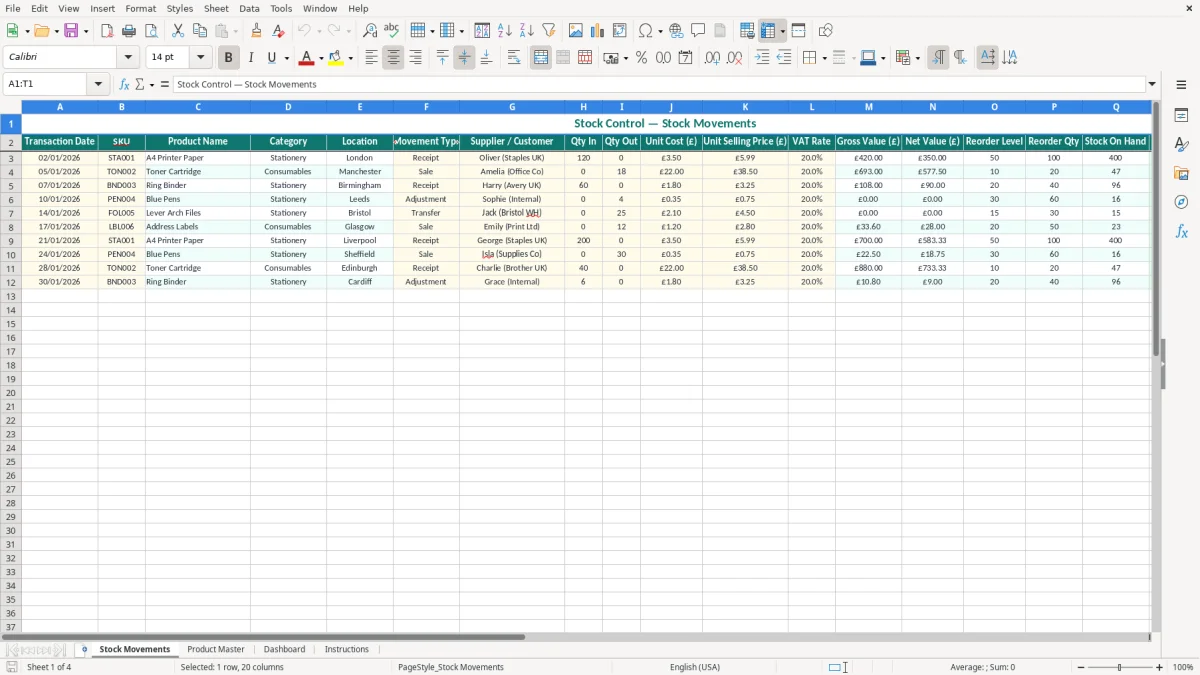Click the Print icon
This screenshot has width=1200, height=675.
click(129, 31)
